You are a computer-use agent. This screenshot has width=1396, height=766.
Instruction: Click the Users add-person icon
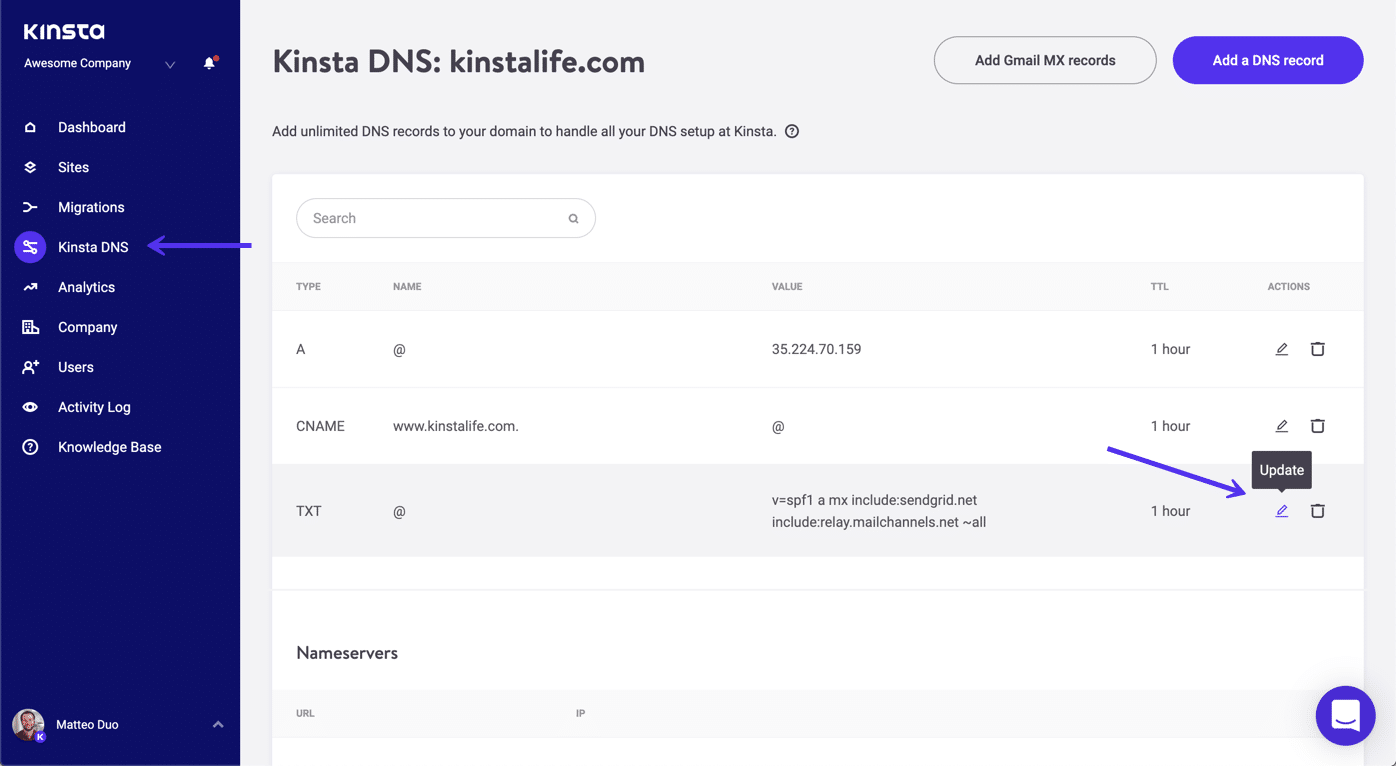[30, 367]
